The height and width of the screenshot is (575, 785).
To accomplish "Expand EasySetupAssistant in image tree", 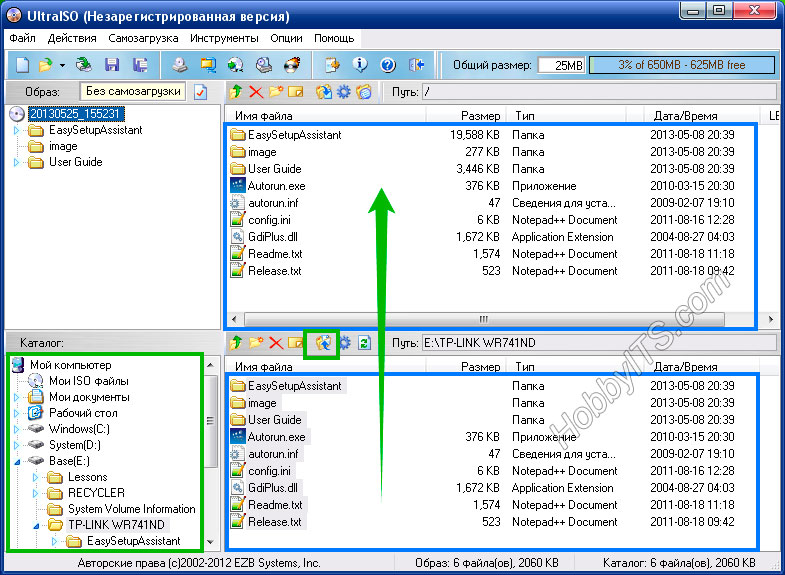I will (x=16, y=131).
